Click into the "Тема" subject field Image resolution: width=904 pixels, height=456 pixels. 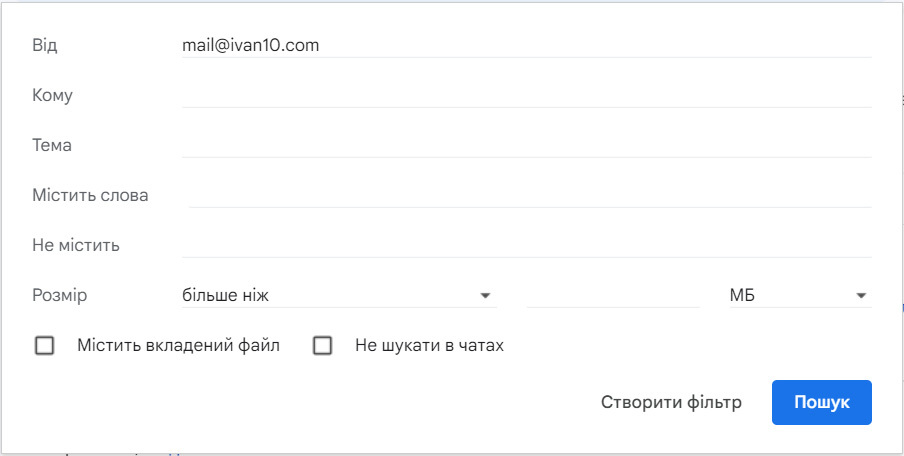[x=526, y=145]
